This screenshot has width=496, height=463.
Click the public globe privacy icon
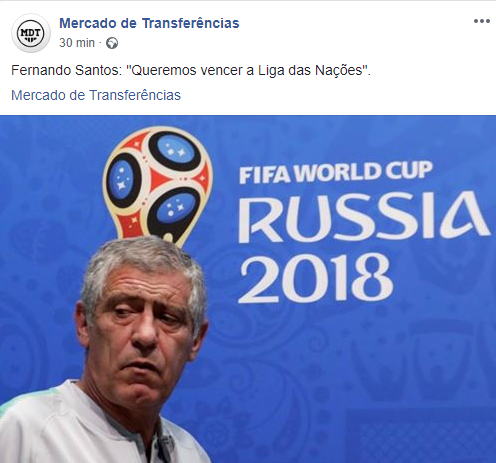[x=112, y=43]
